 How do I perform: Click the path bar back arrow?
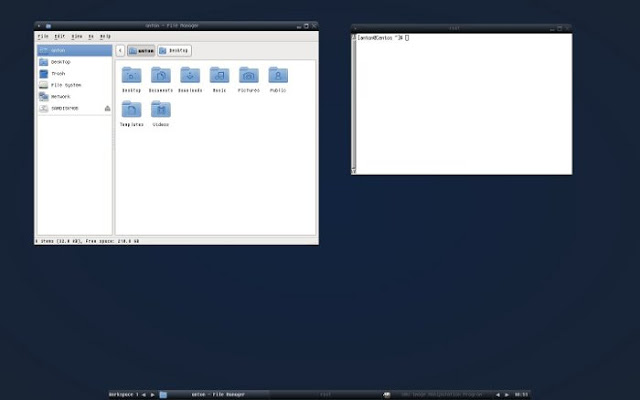pyautogui.click(x=120, y=51)
